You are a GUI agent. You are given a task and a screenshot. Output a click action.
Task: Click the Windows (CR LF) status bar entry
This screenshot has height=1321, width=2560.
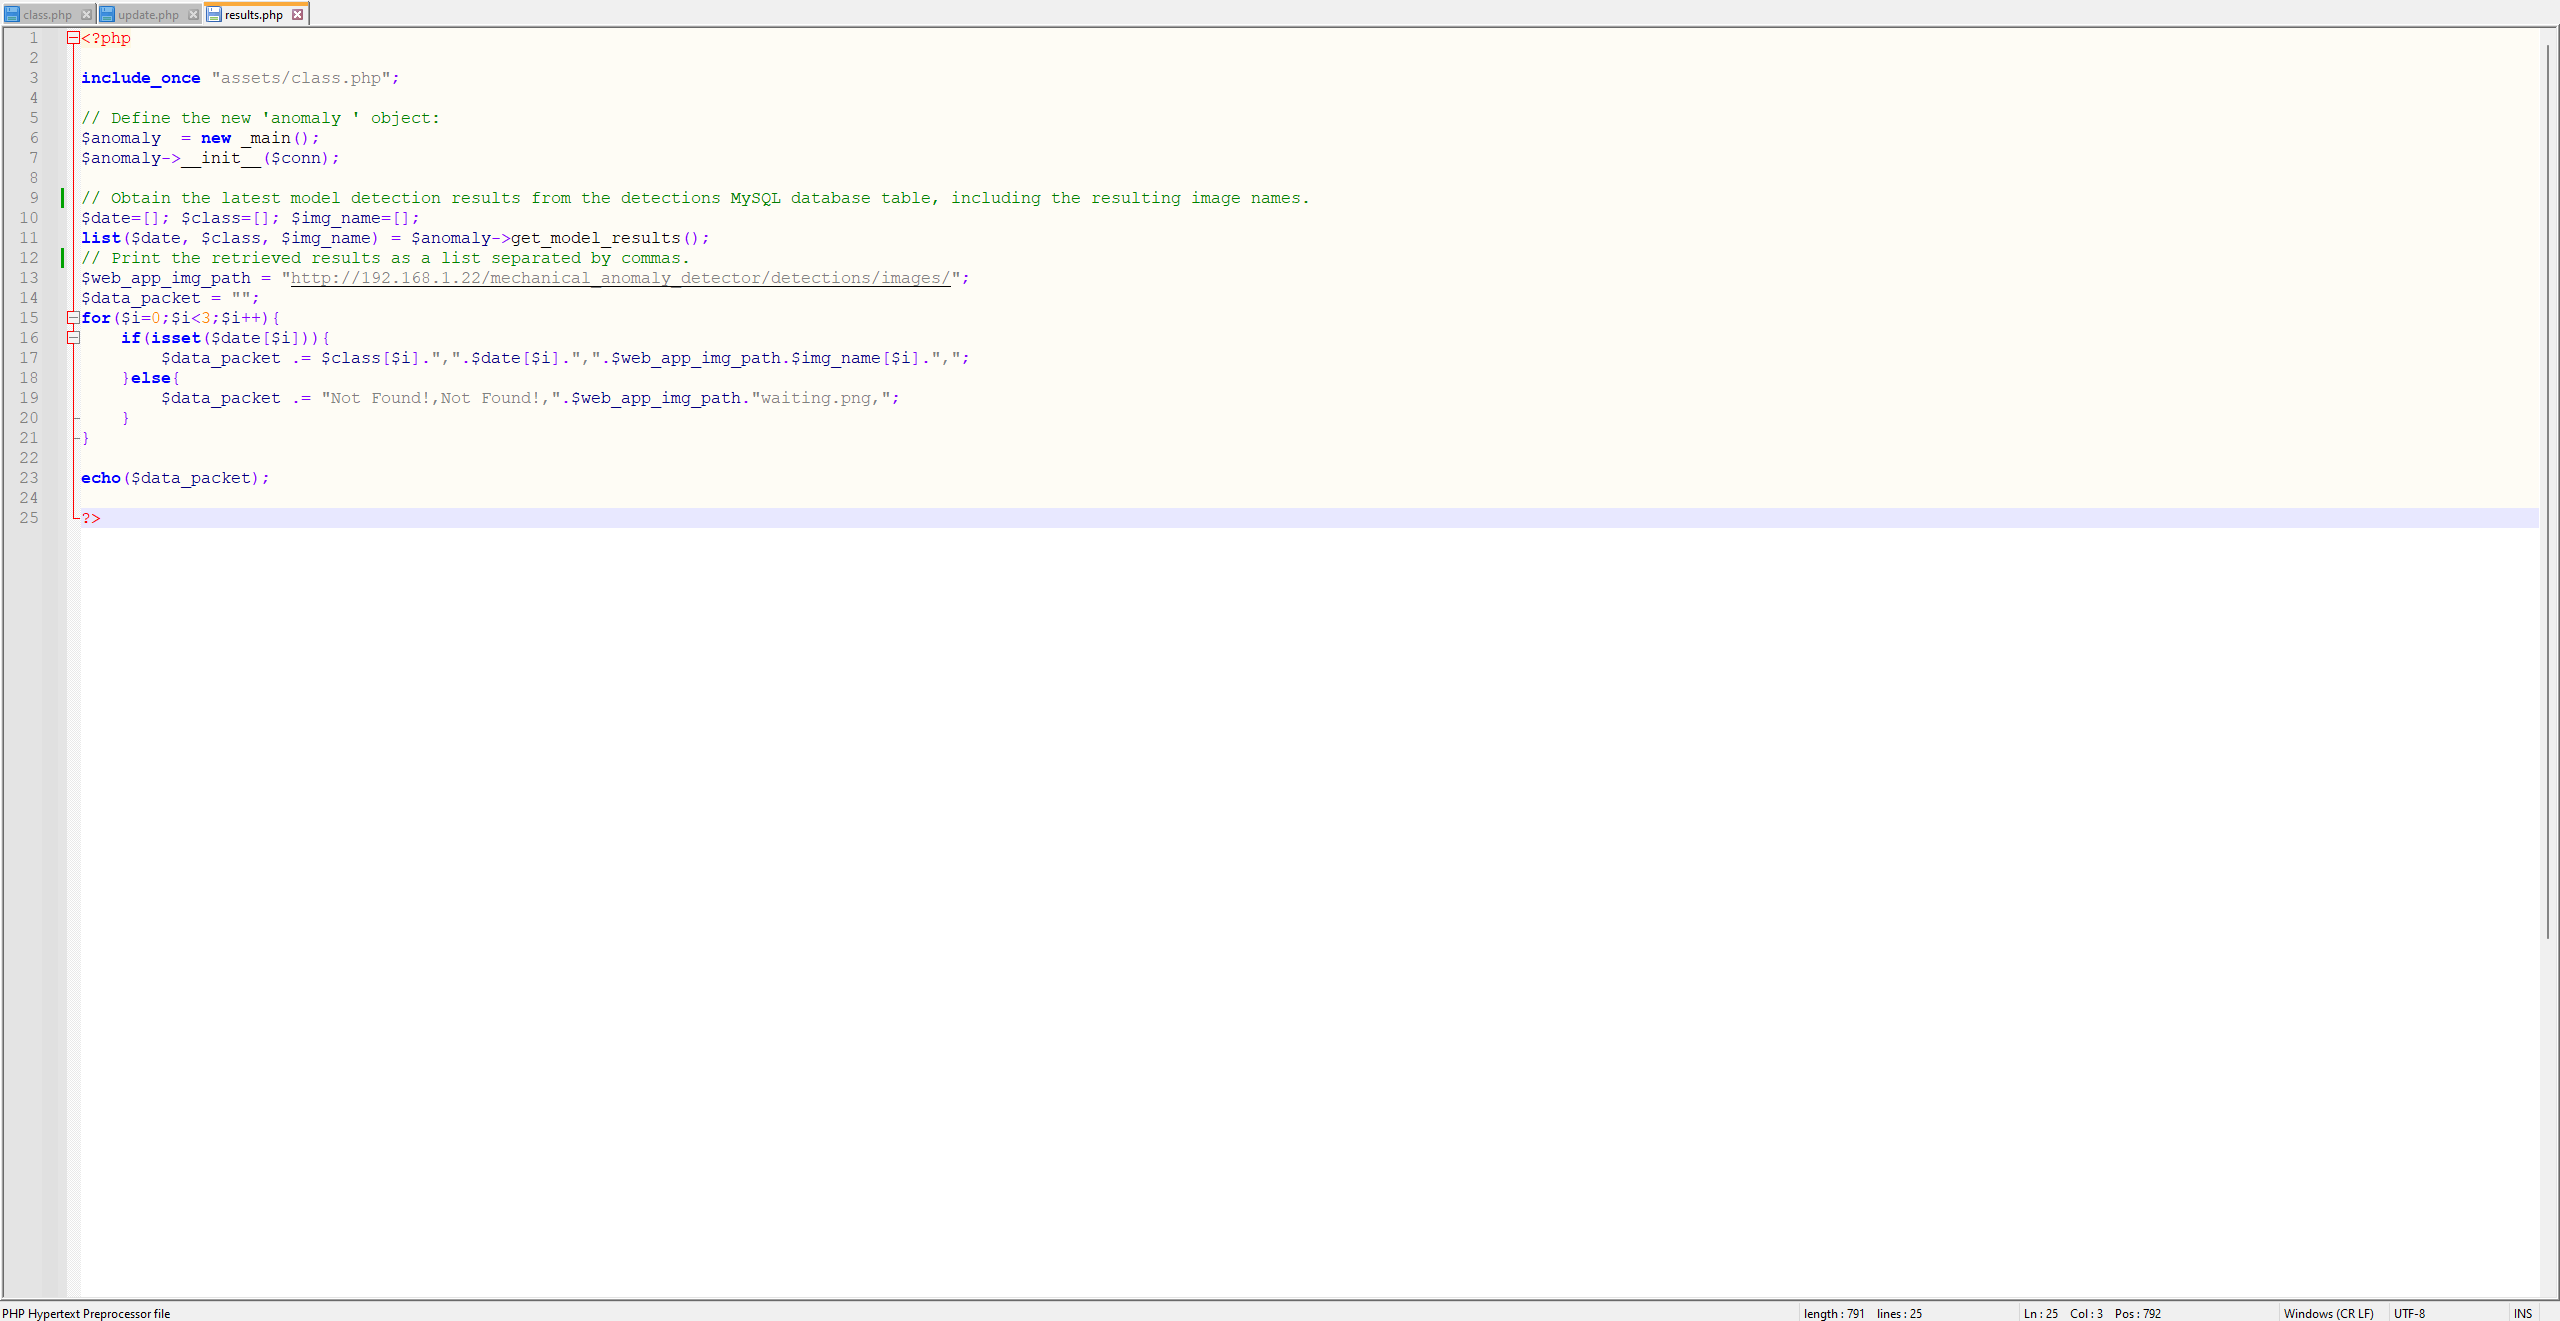pyautogui.click(x=2328, y=1313)
